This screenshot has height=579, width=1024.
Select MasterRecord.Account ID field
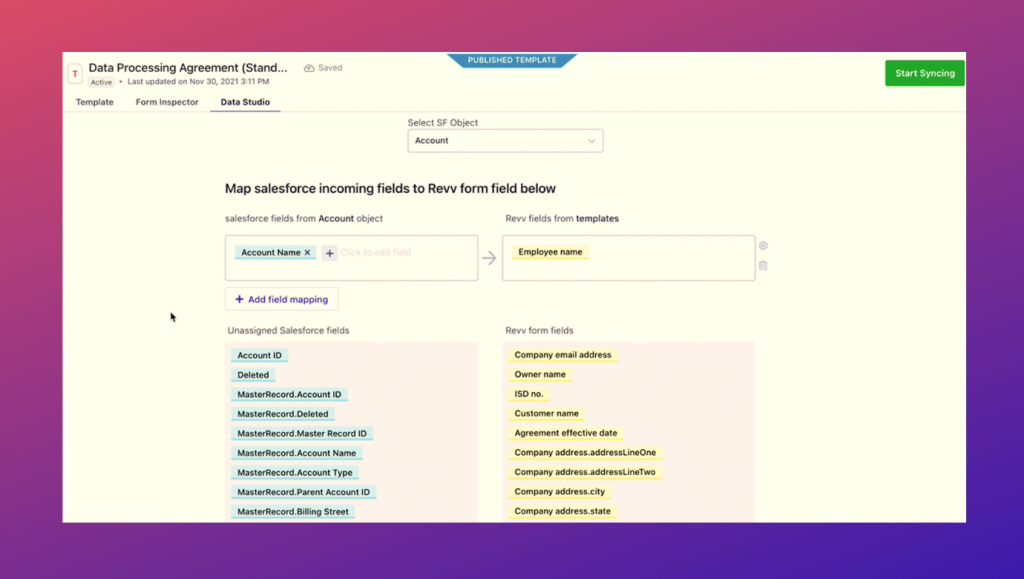[x=289, y=395]
